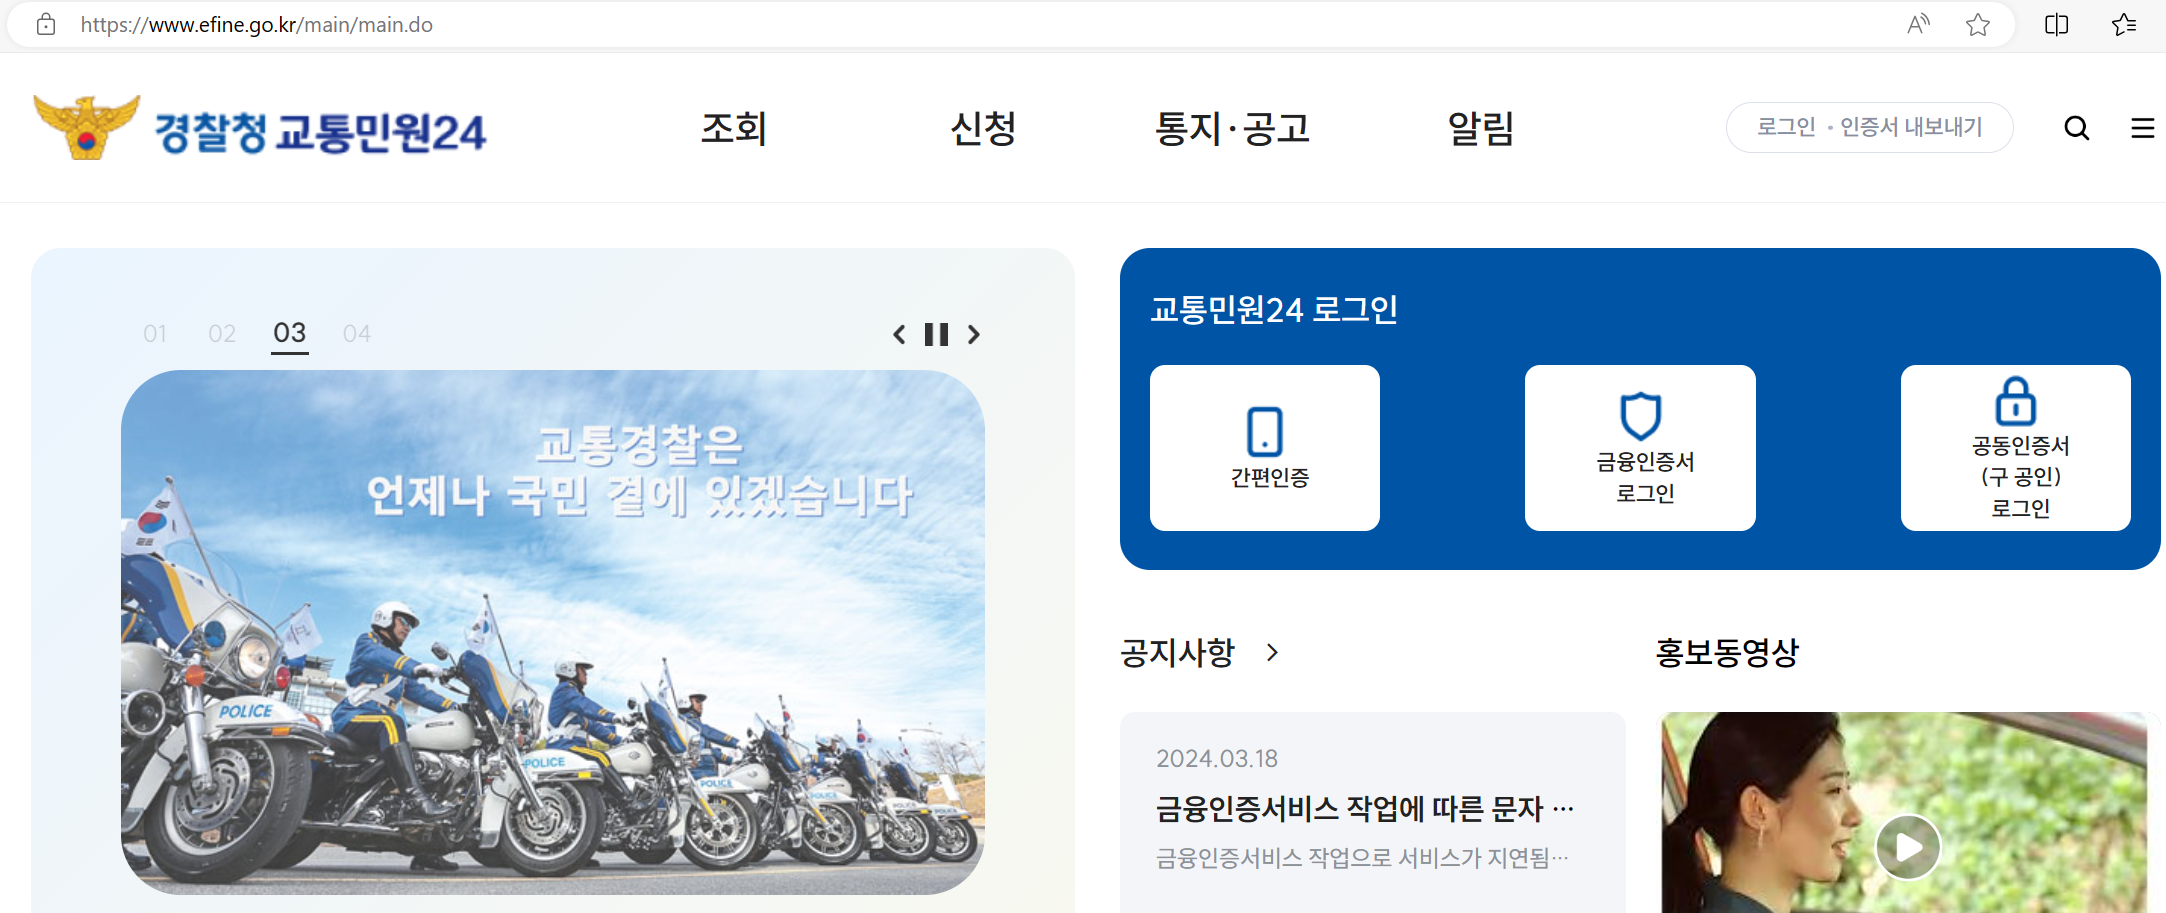
Task: Click the 경찰청 교통민원24 eagle logo
Action: (x=86, y=127)
